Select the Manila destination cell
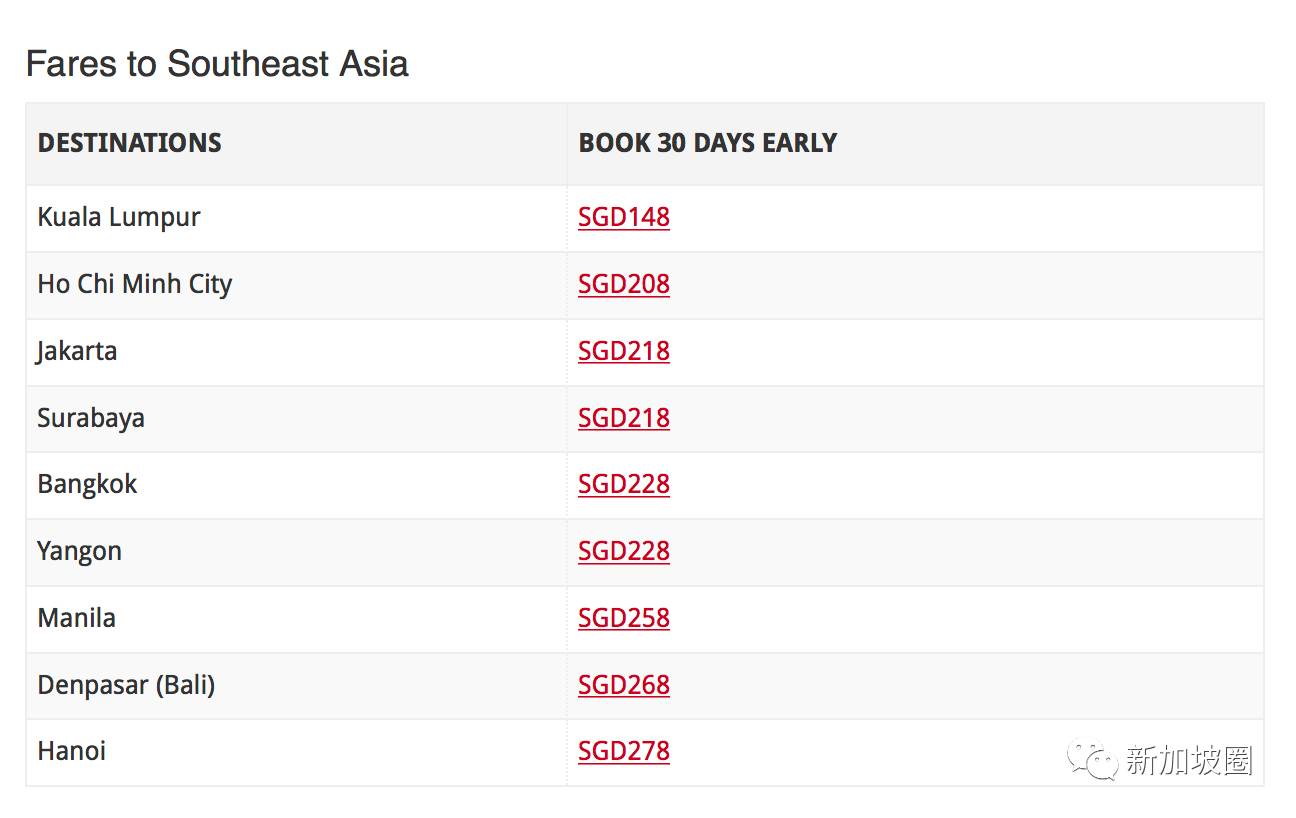1296x818 pixels. (77, 618)
